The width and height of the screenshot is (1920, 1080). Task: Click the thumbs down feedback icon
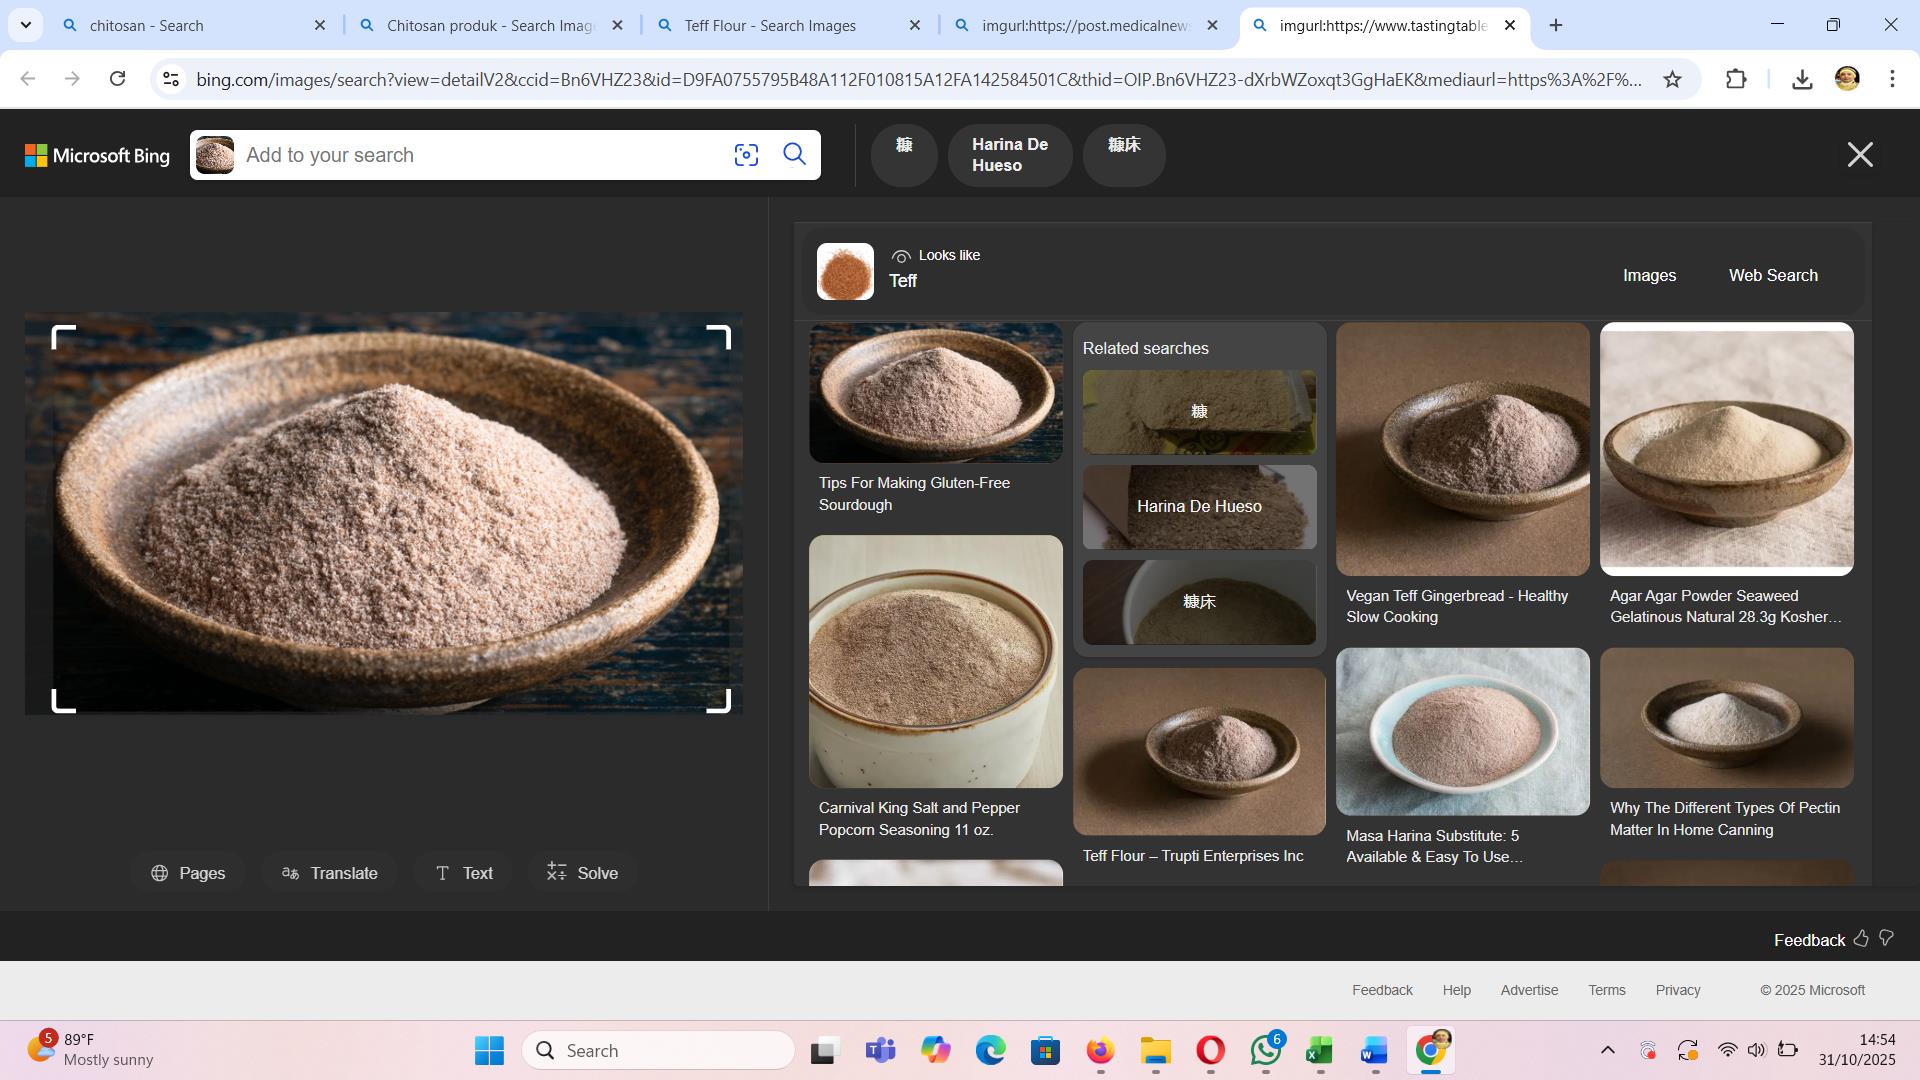click(1887, 938)
